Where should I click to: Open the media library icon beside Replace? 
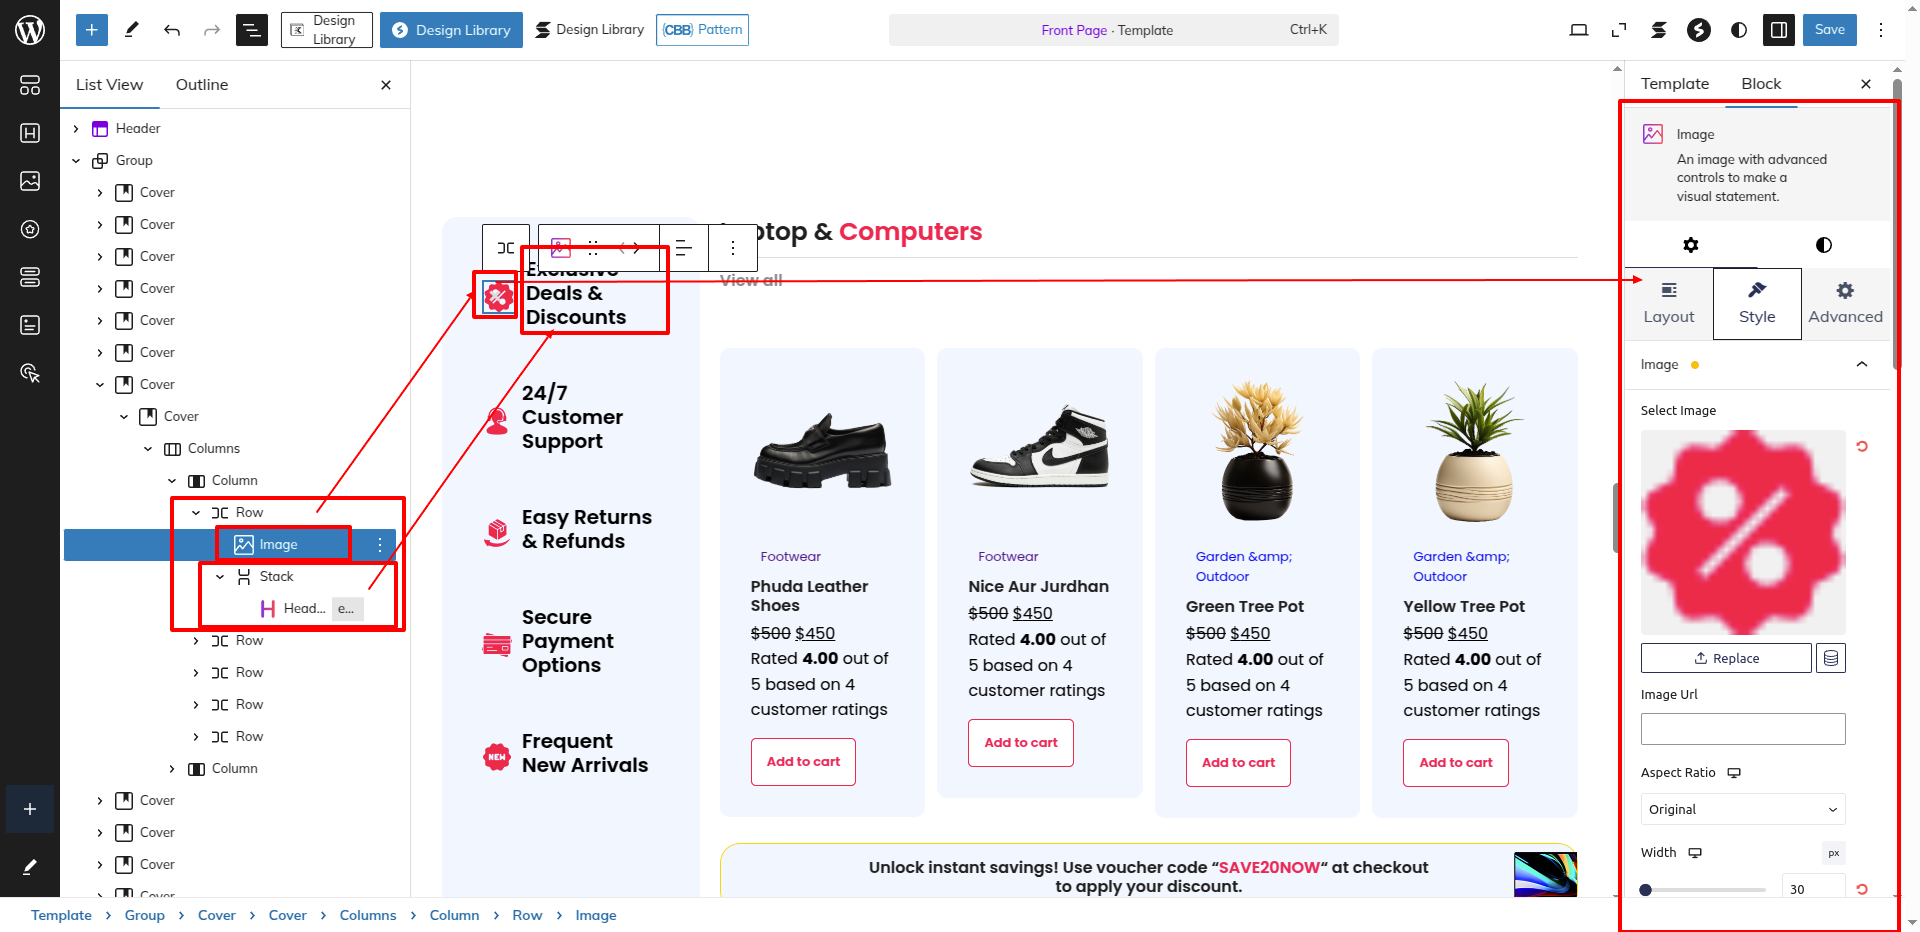click(1831, 658)
